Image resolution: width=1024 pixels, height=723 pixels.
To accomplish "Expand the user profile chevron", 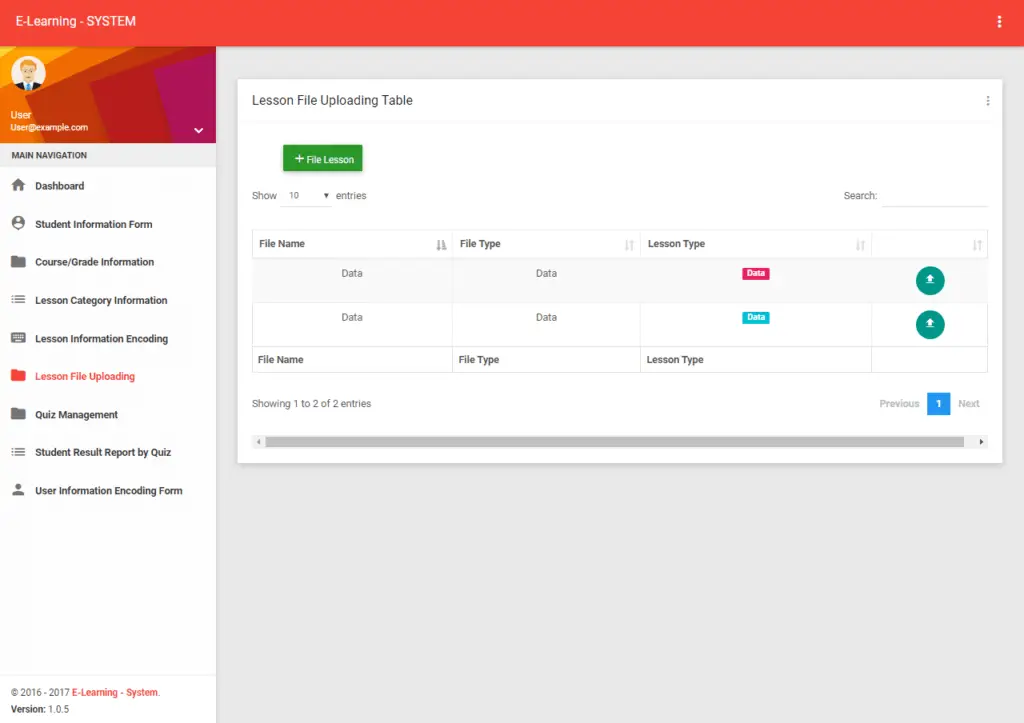I will coord(198,130).
